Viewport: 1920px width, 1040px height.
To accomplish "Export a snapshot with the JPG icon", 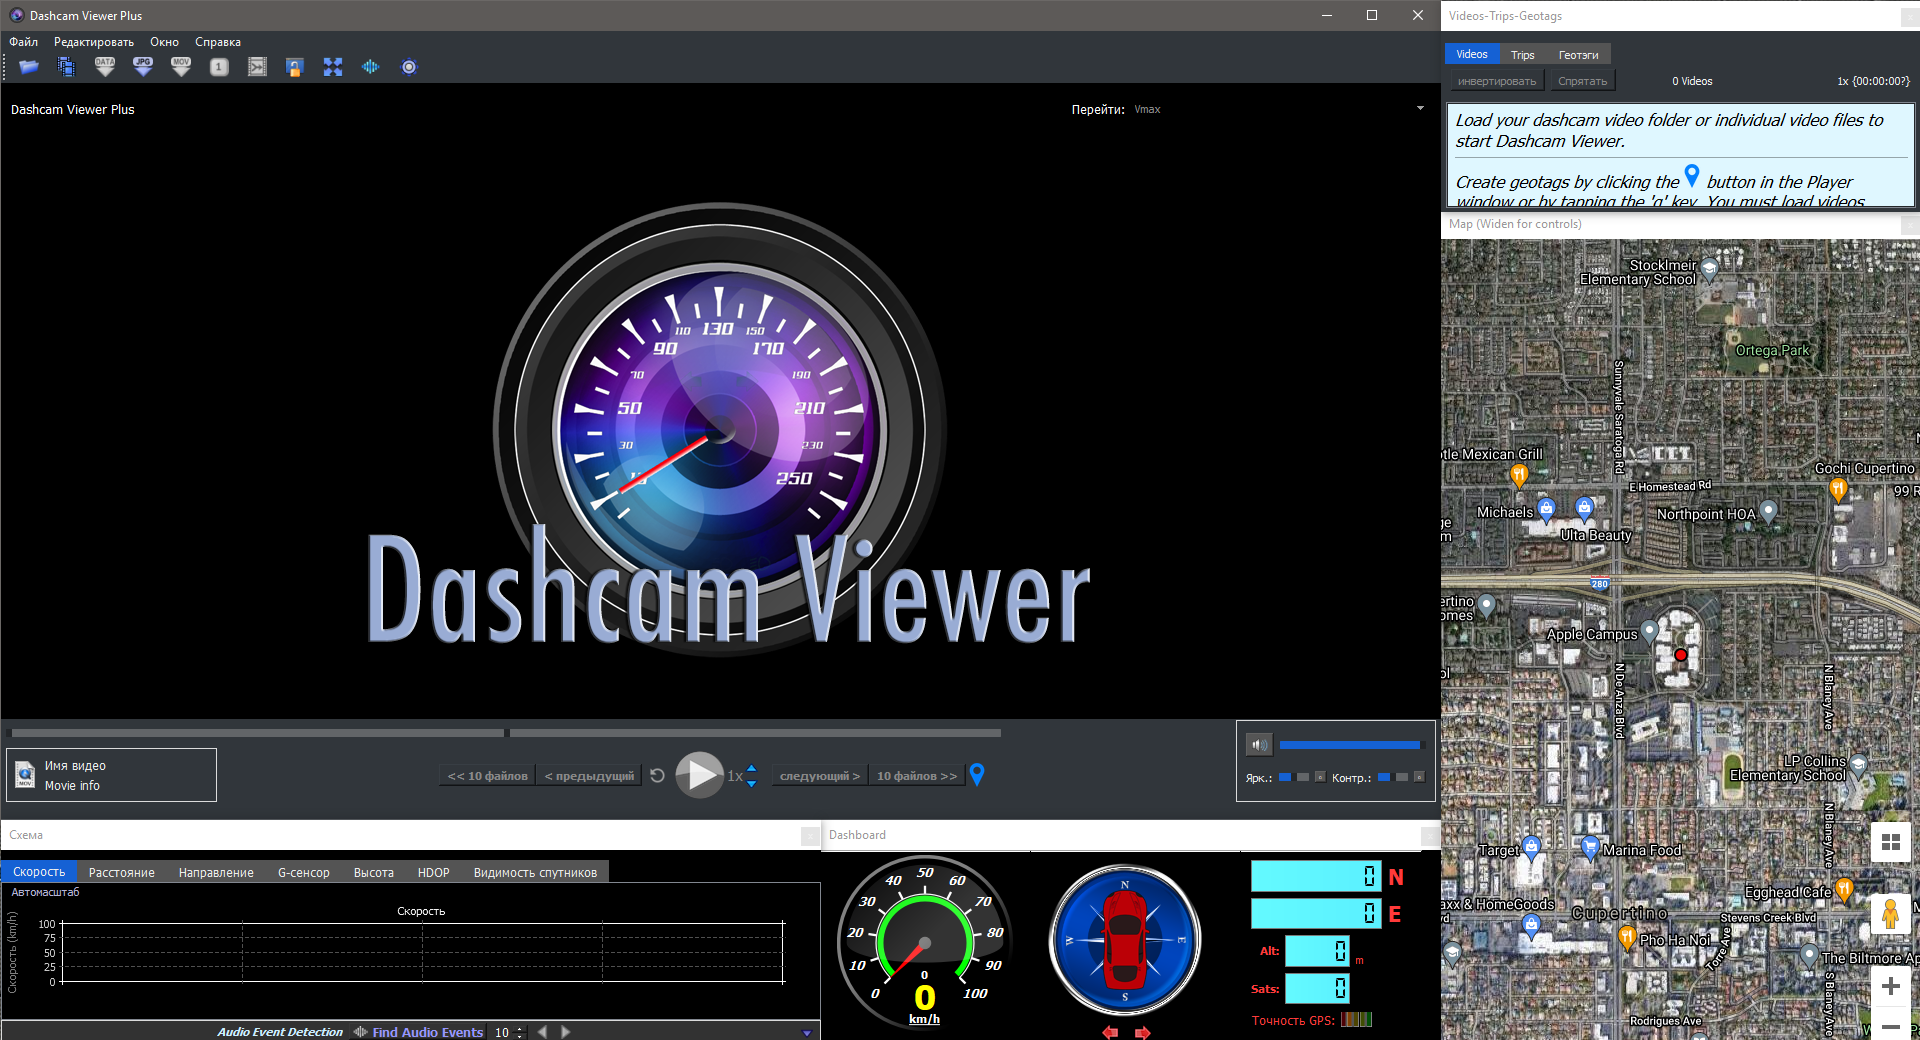I will coord(143,67).
